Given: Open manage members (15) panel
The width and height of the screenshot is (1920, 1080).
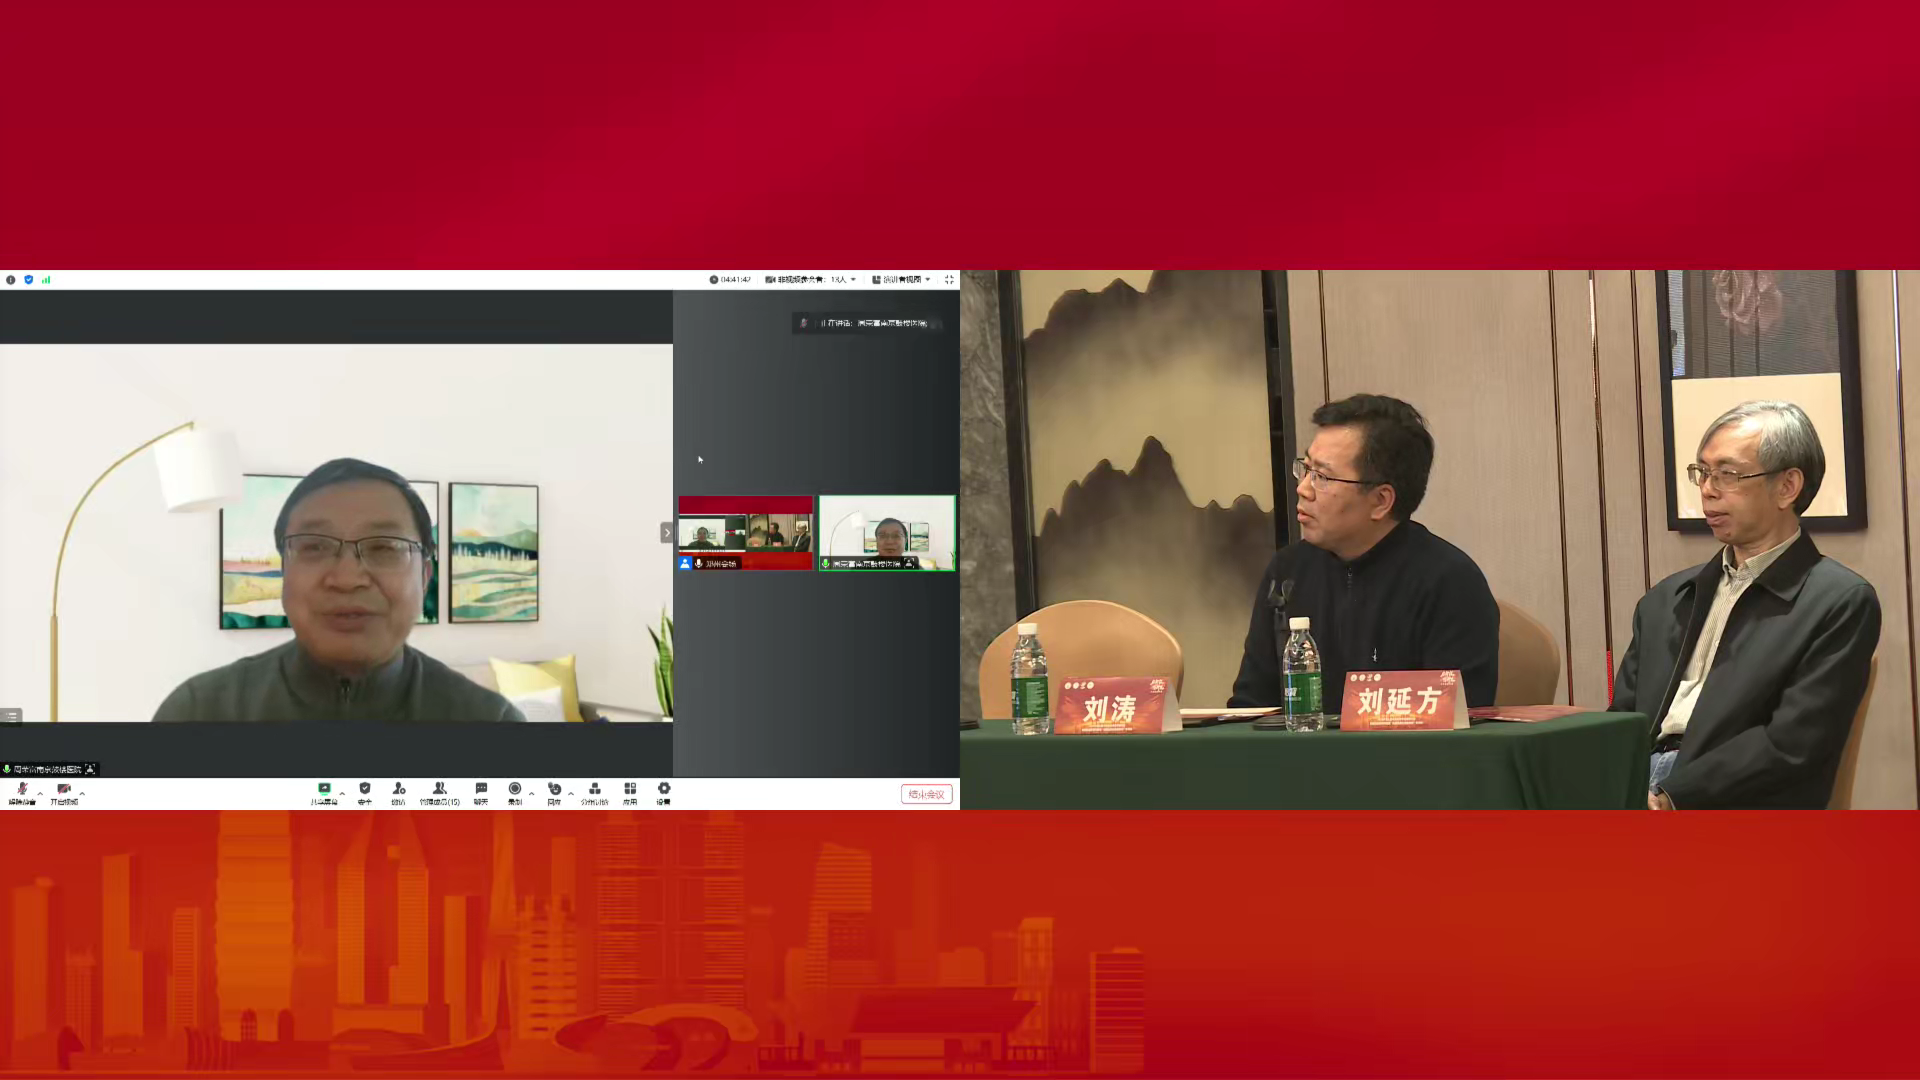Looking at the screenshot, I should (439, 793).
